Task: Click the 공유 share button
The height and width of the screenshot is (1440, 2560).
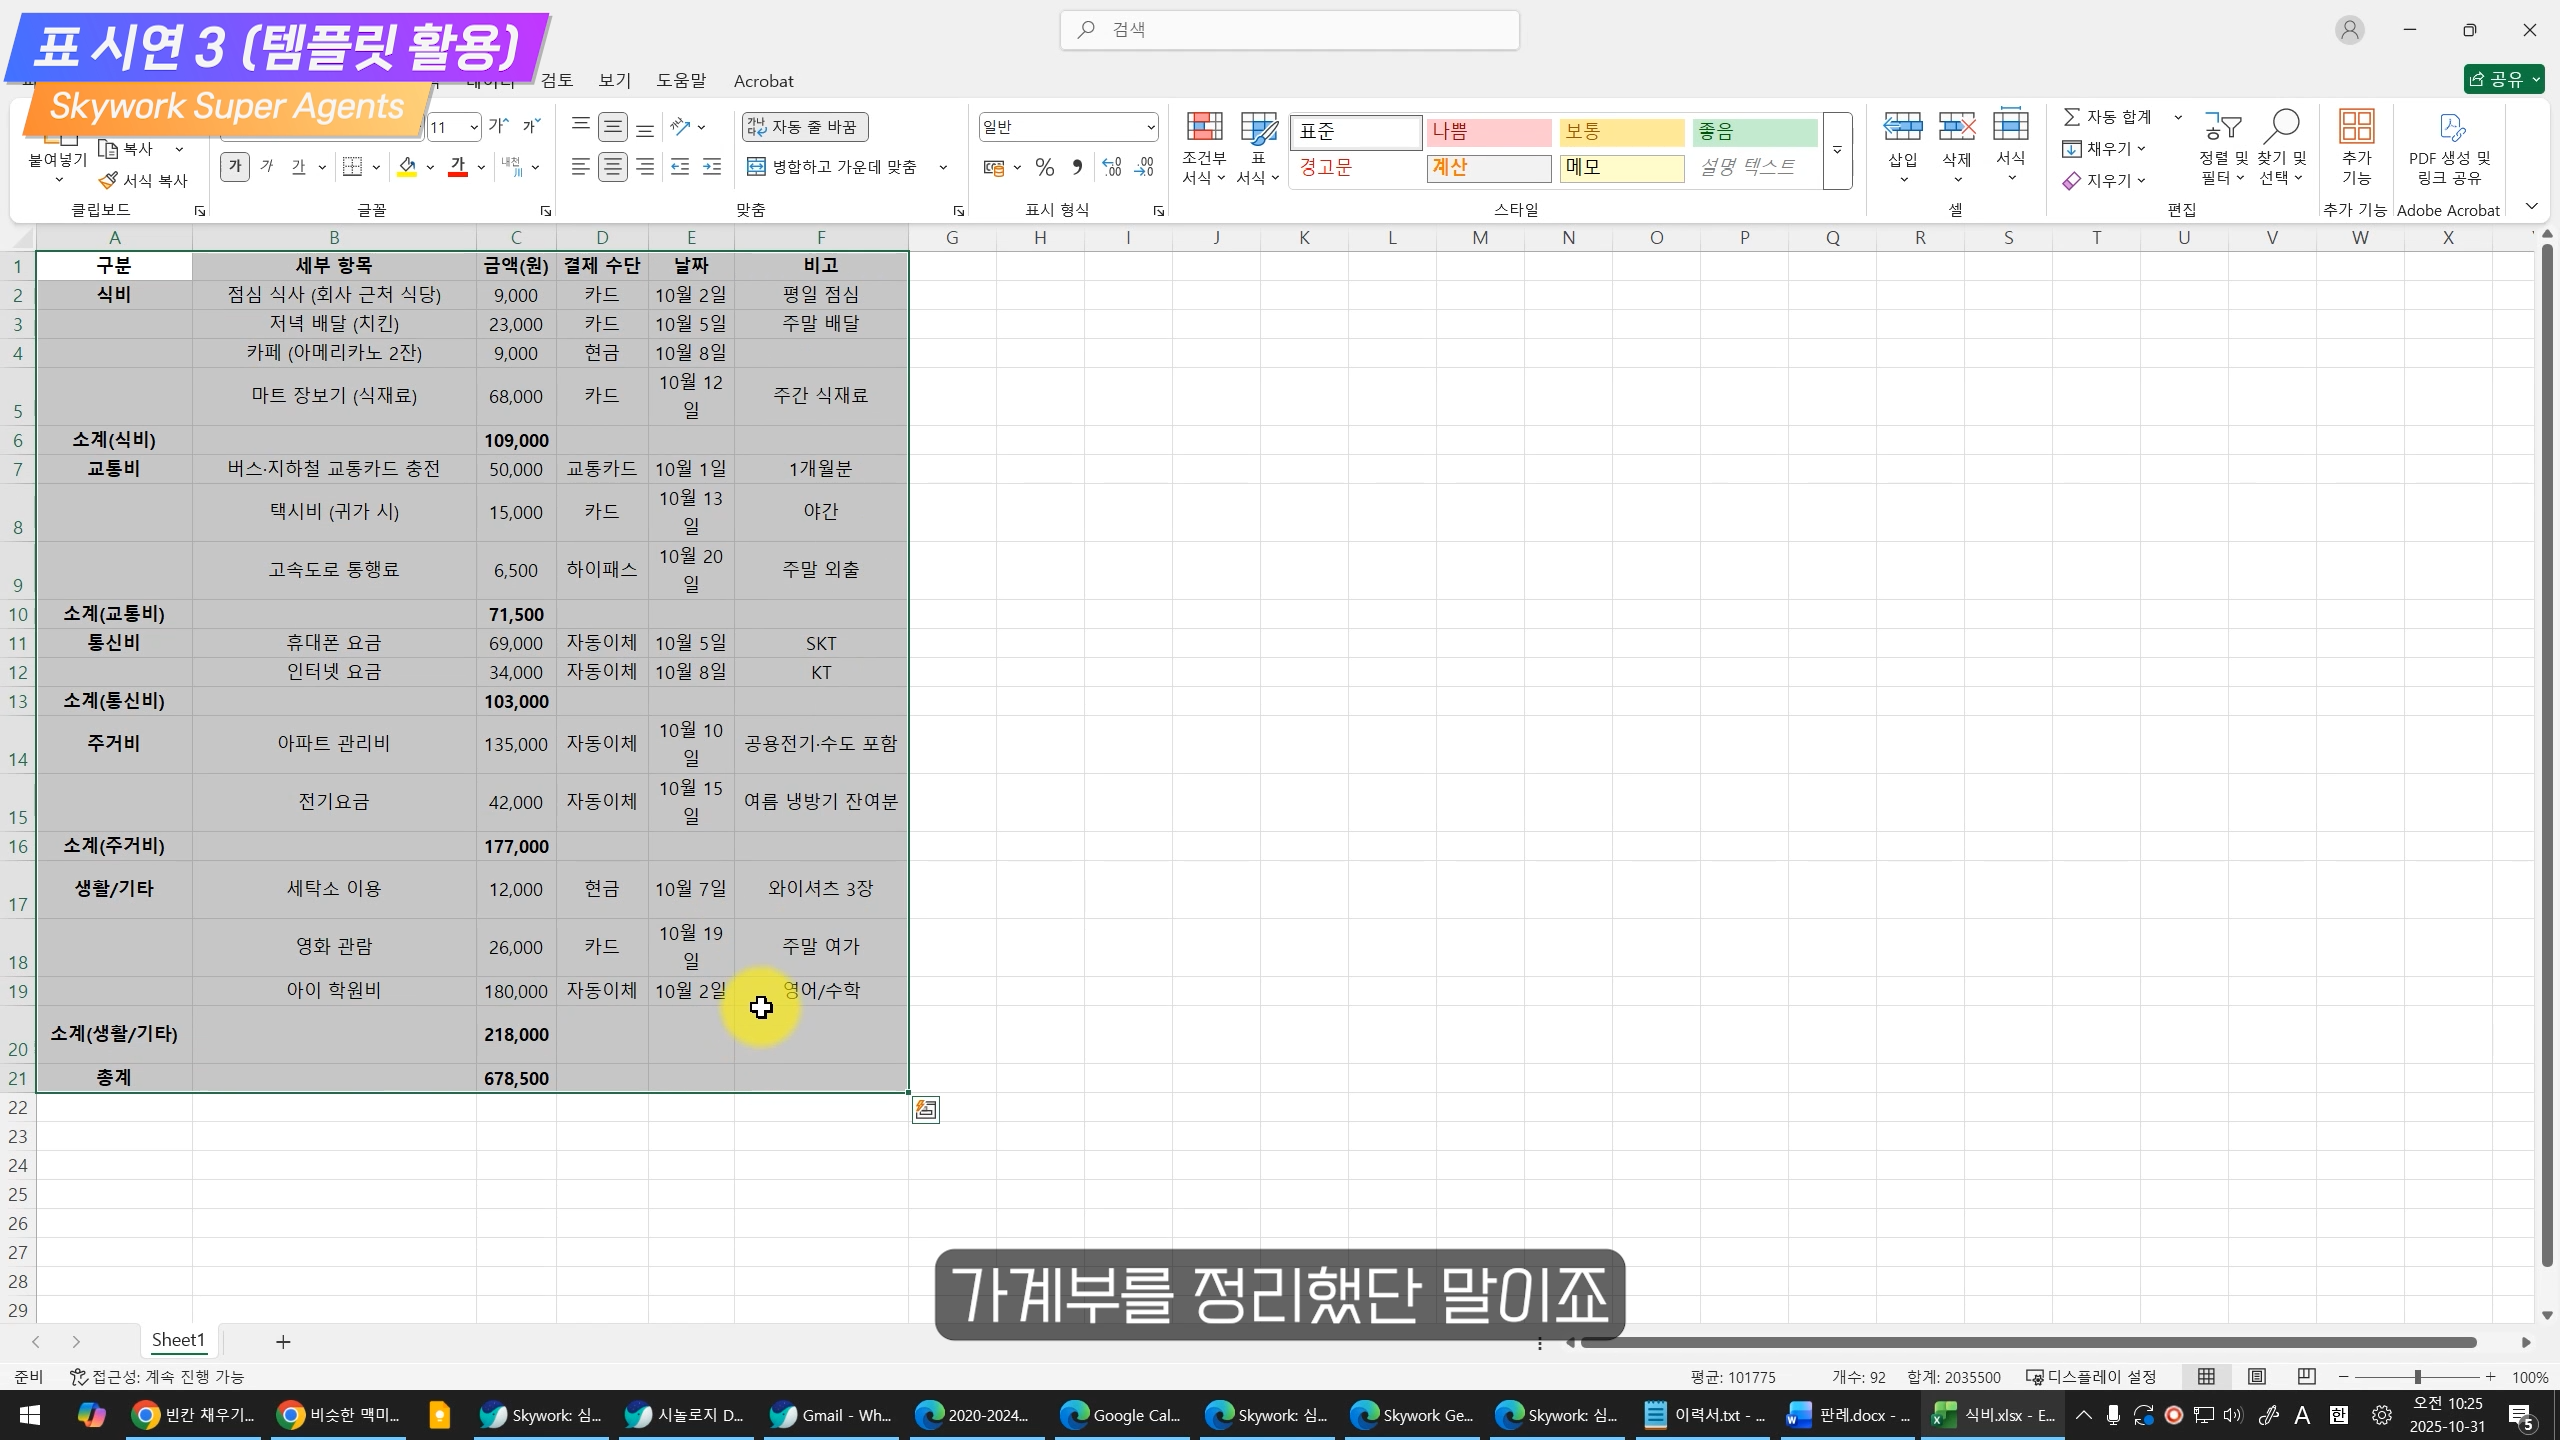Action: pos(2502,79)
